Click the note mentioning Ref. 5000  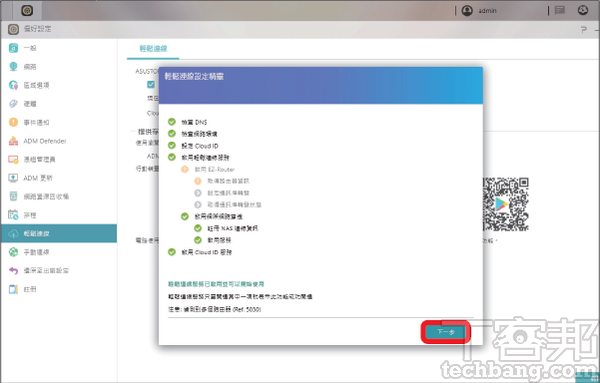(215, 309)
